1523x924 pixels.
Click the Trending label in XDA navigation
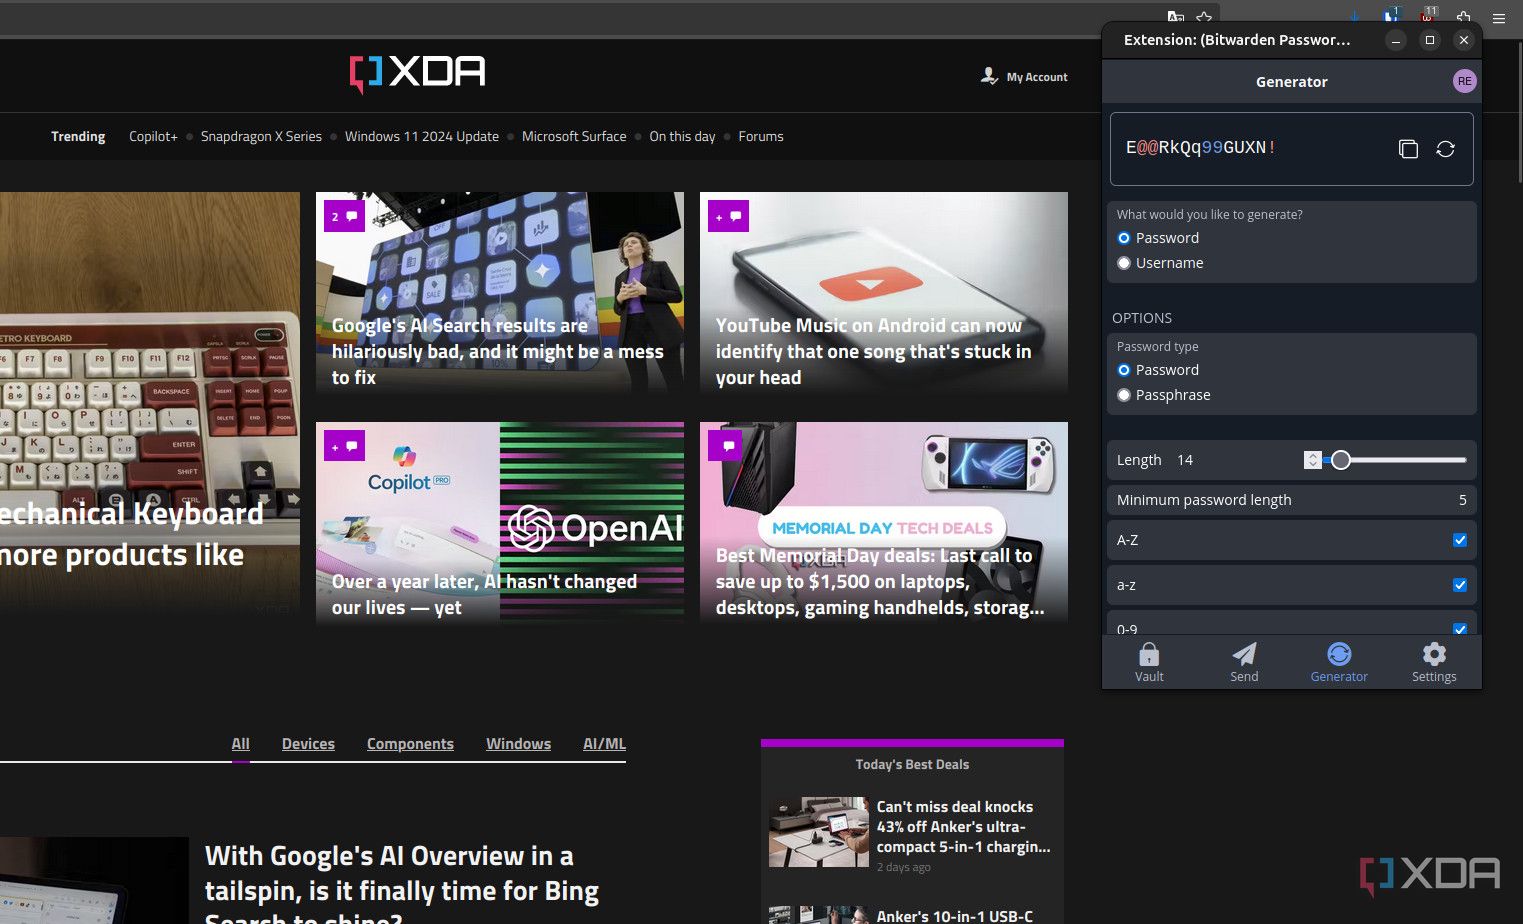(78, 136)
